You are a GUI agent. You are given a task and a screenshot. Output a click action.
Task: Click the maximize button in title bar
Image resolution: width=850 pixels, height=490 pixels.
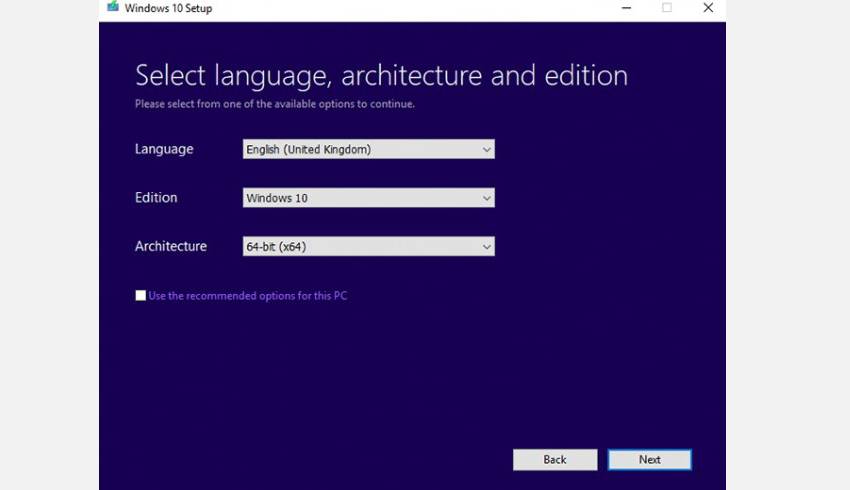(667, 8)
